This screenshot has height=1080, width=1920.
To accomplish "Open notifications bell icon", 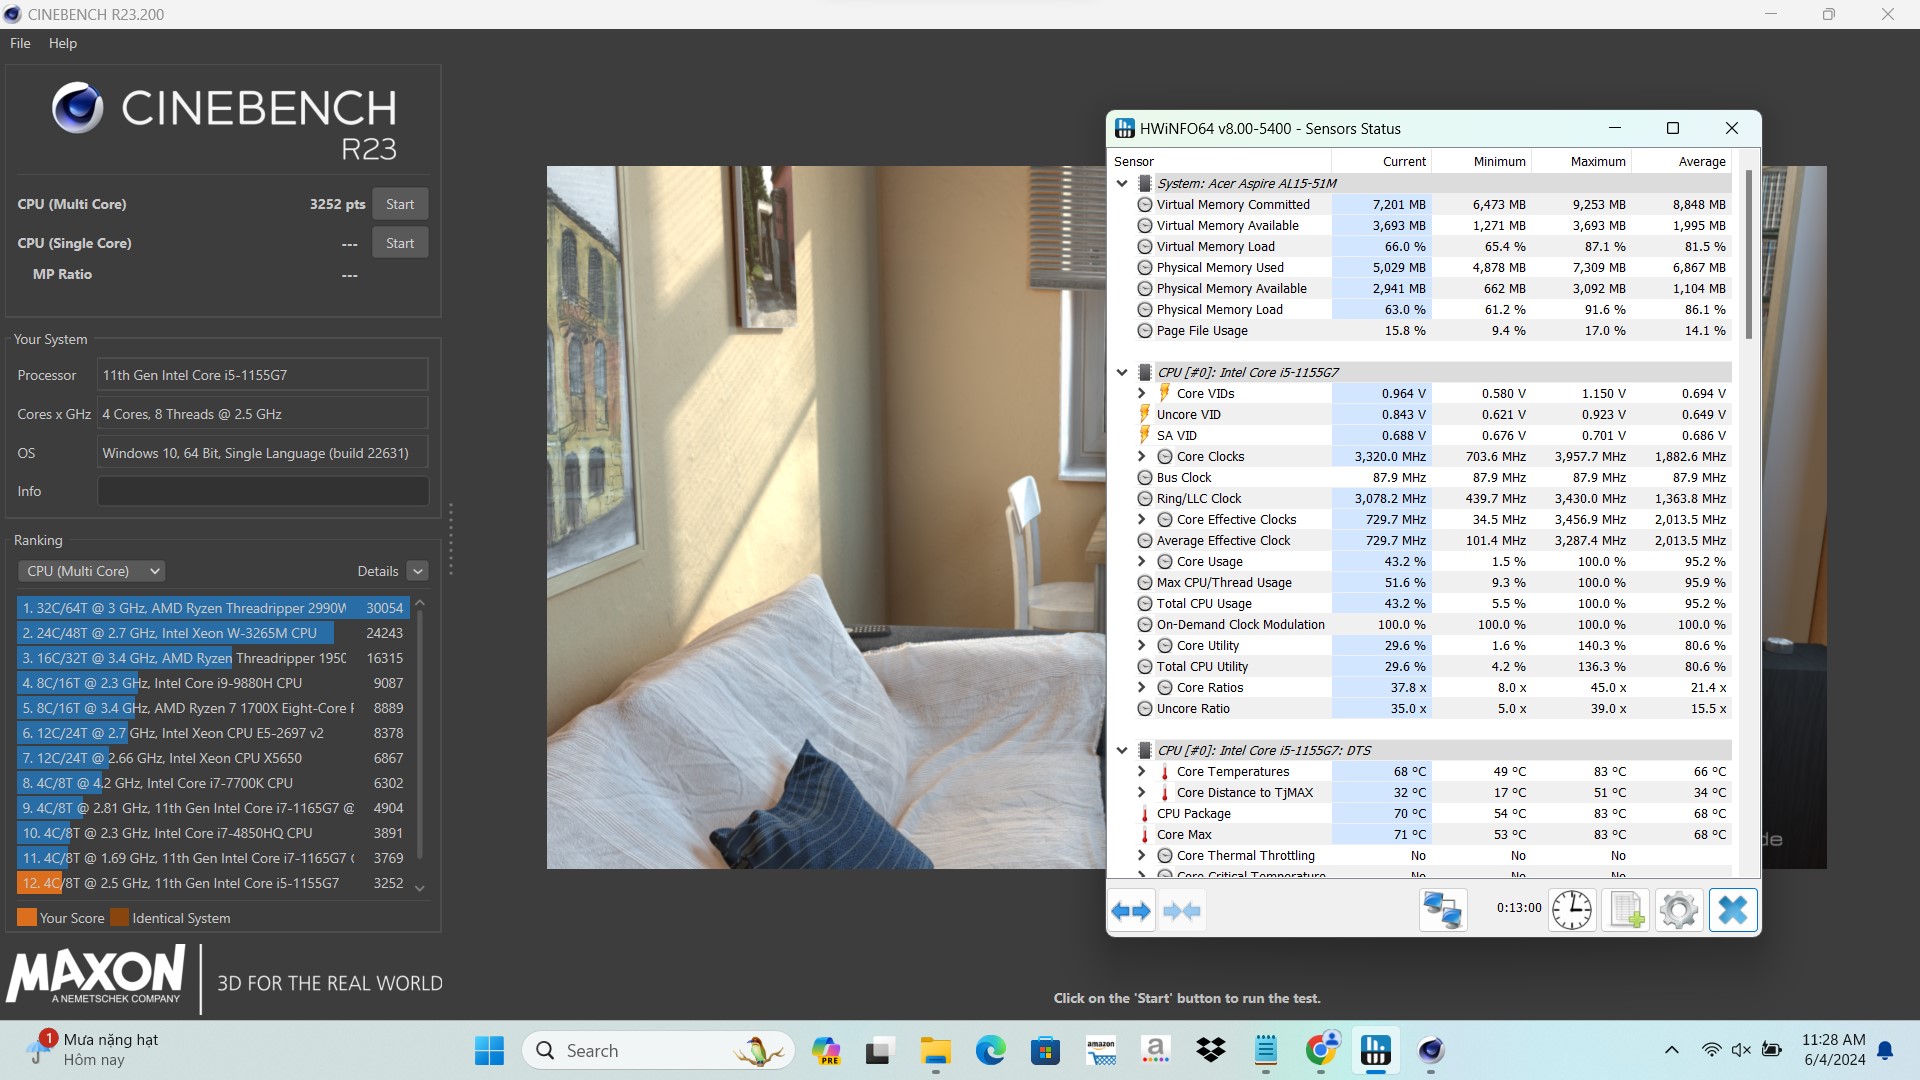I will pos(1885,1050).
